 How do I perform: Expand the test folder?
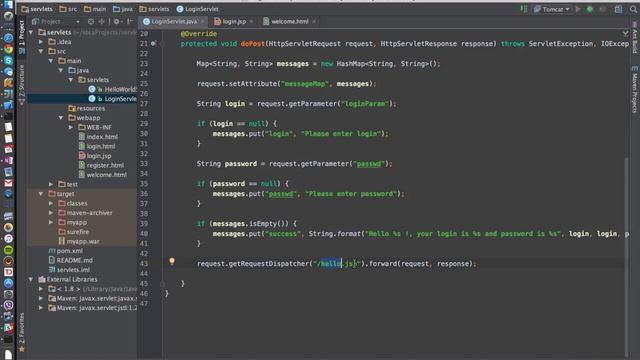point(51,184)
